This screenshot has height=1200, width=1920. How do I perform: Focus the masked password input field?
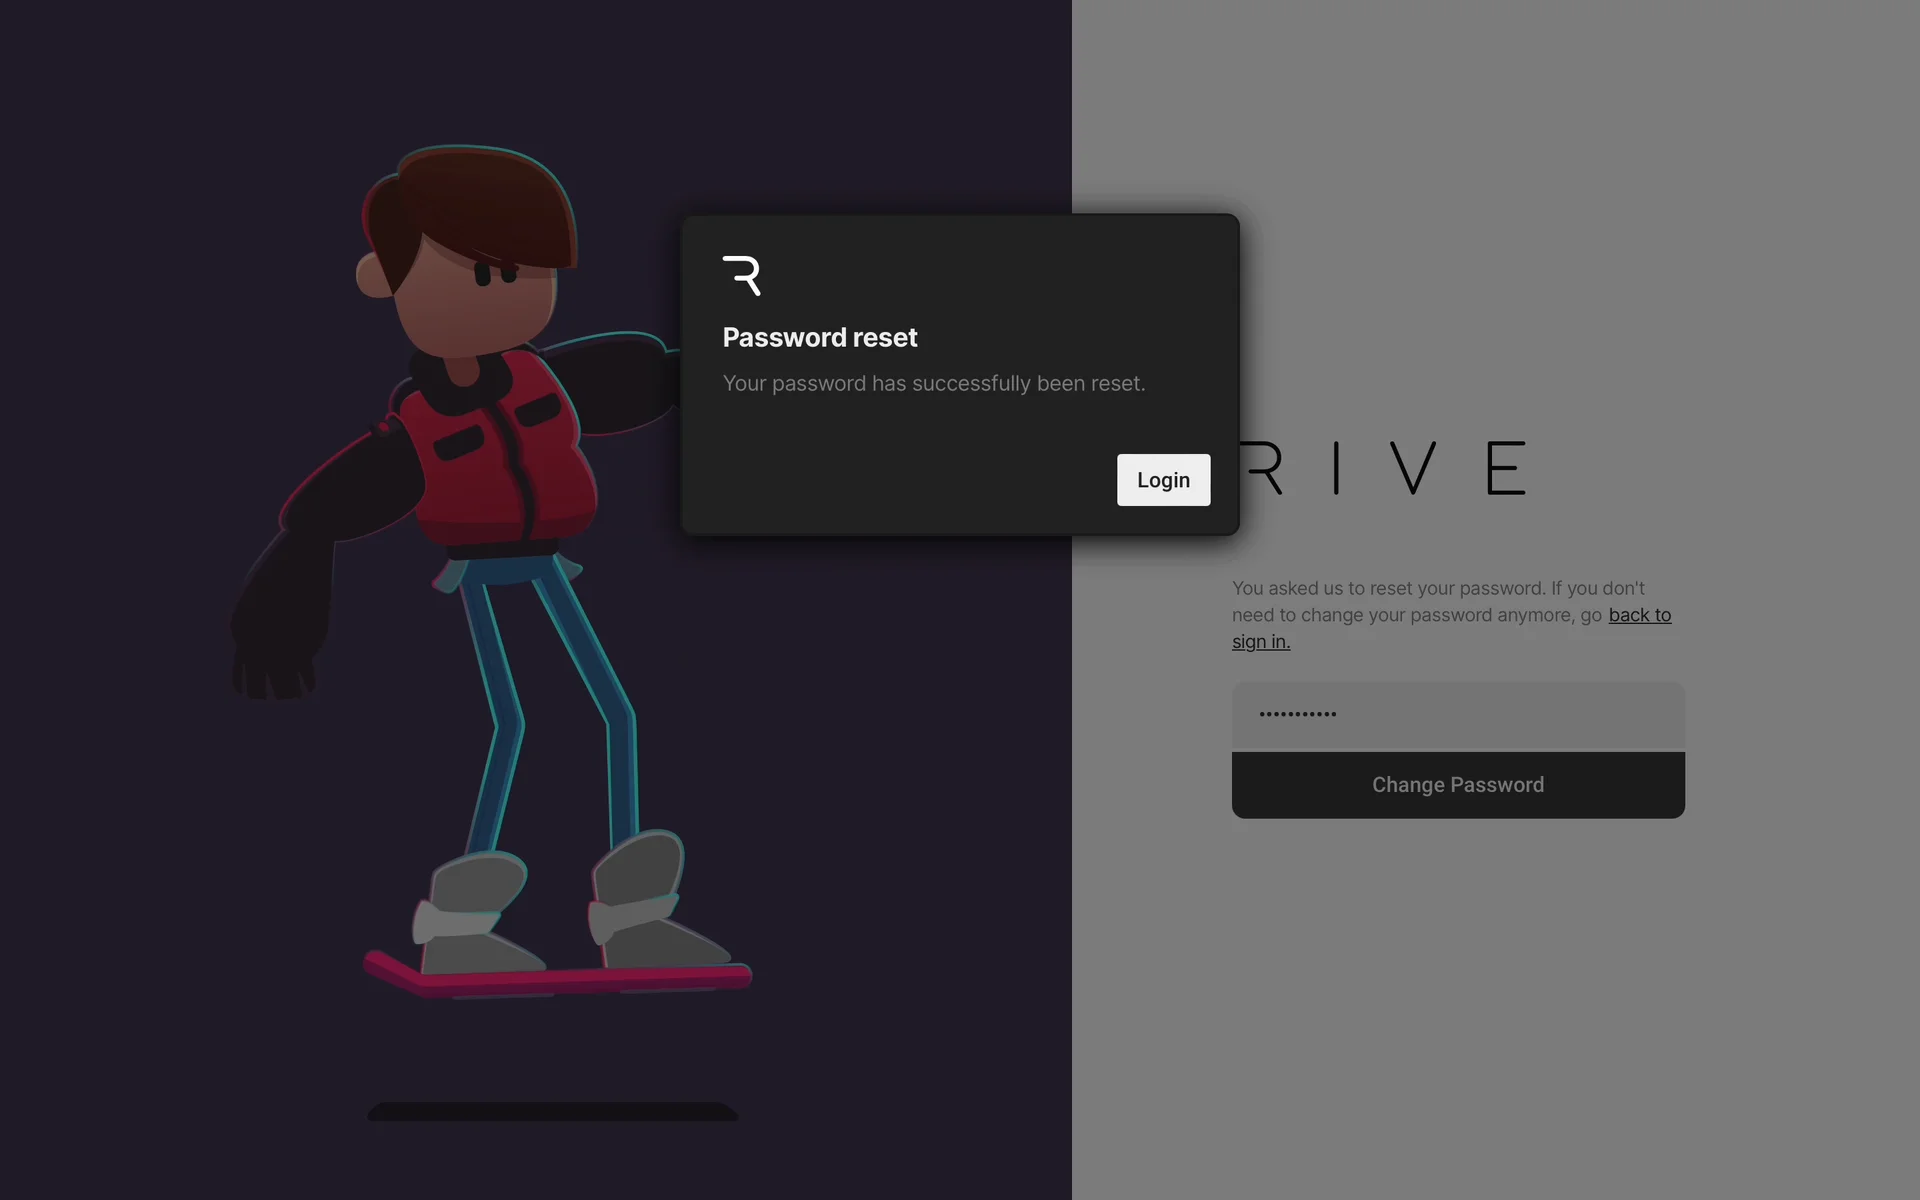click(x=1457, y=715)
